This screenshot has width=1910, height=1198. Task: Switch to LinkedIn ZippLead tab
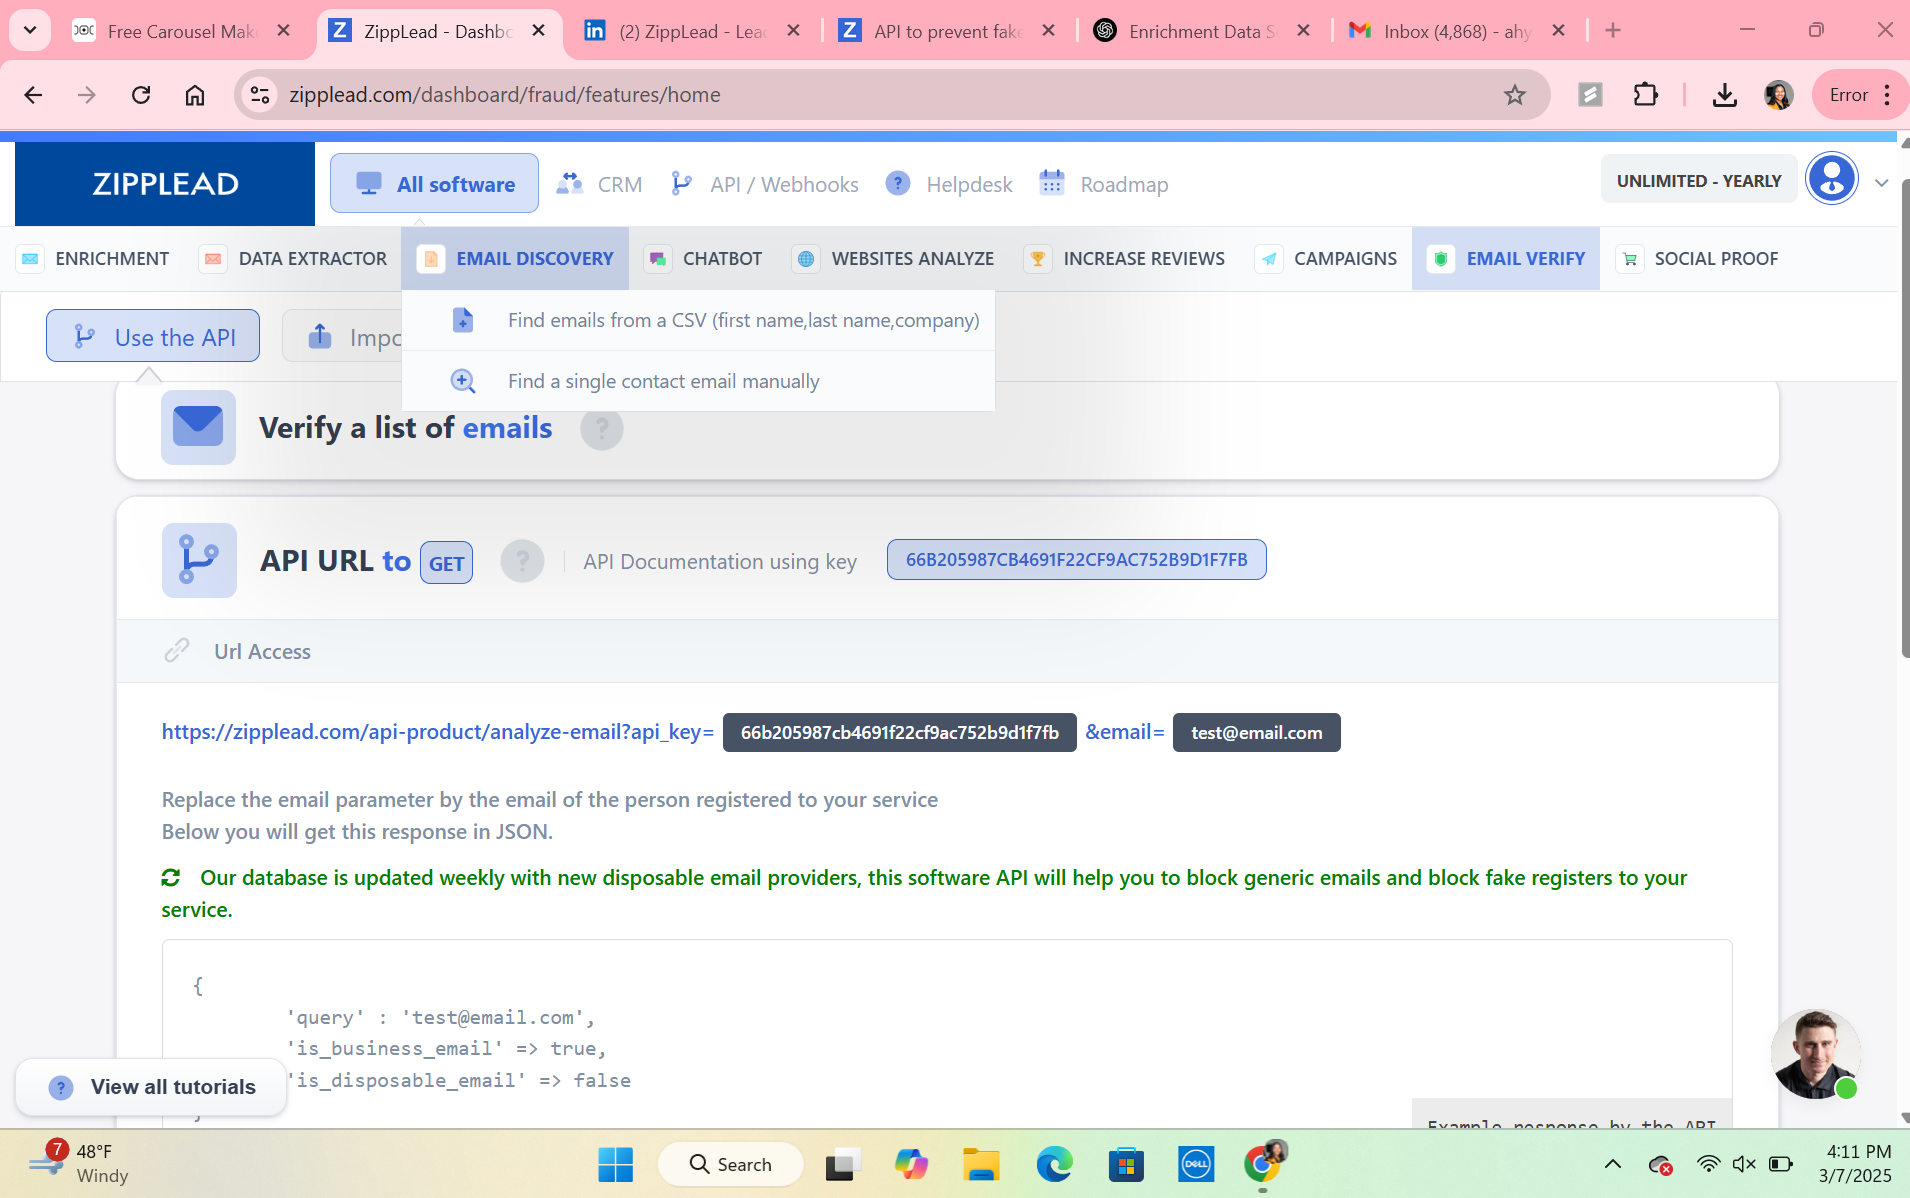(692, 31)
